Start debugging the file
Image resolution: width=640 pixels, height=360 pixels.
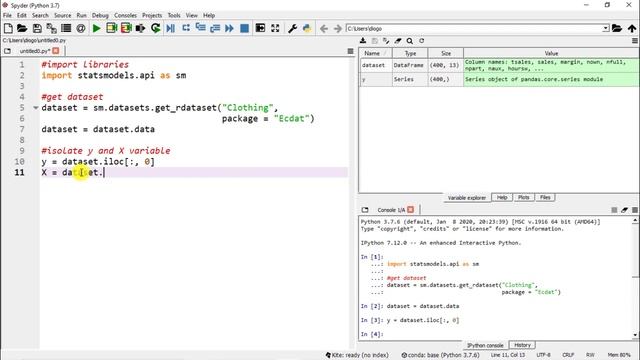point(171,28)
